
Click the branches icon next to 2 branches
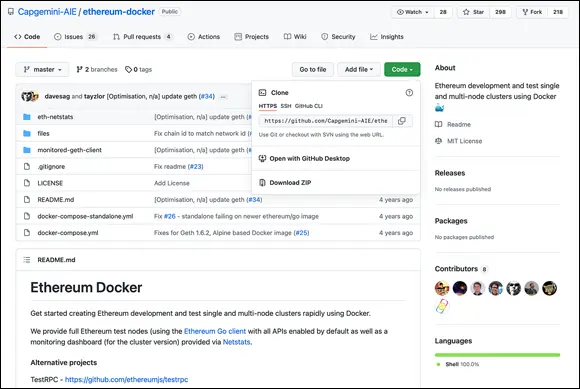(x=79, y=70)
